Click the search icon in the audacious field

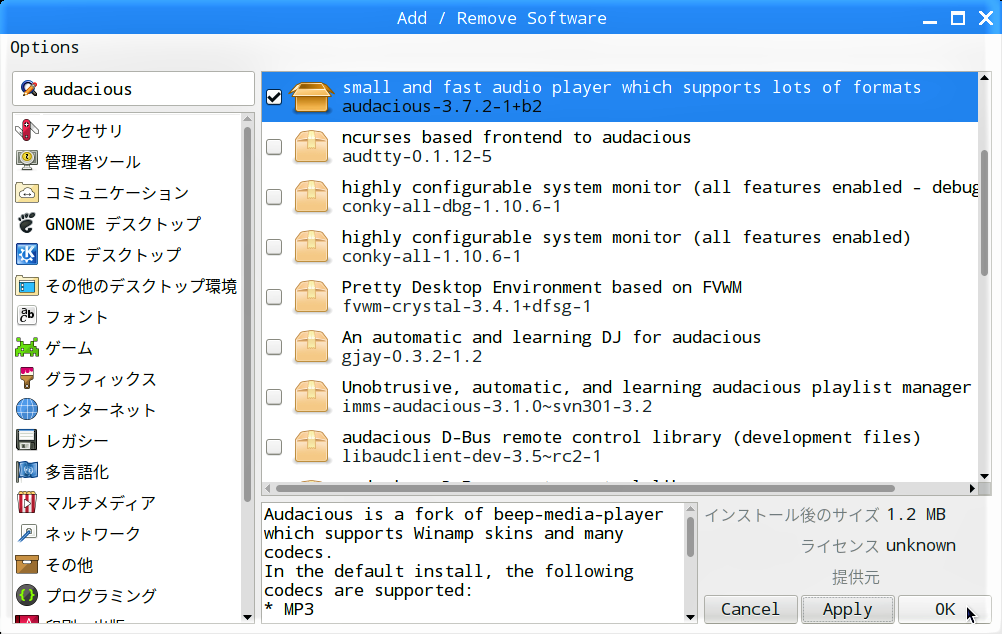pos(28,88)
